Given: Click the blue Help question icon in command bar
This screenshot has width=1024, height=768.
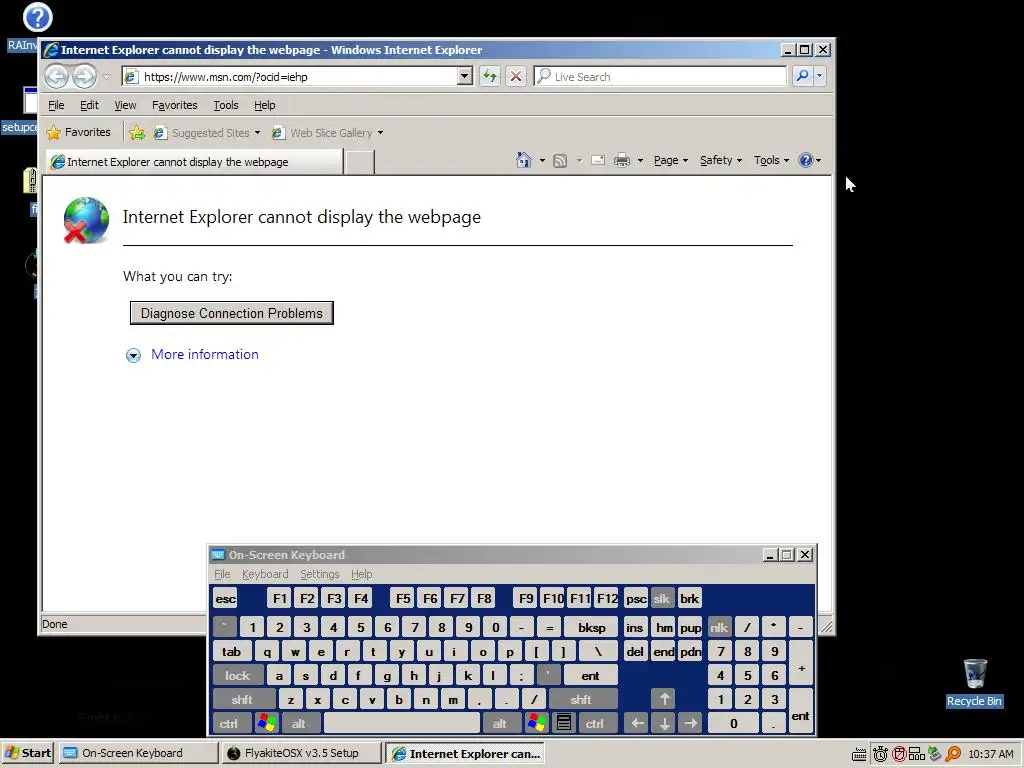Looking at the screenshot, I should click(x=806, y=160).
